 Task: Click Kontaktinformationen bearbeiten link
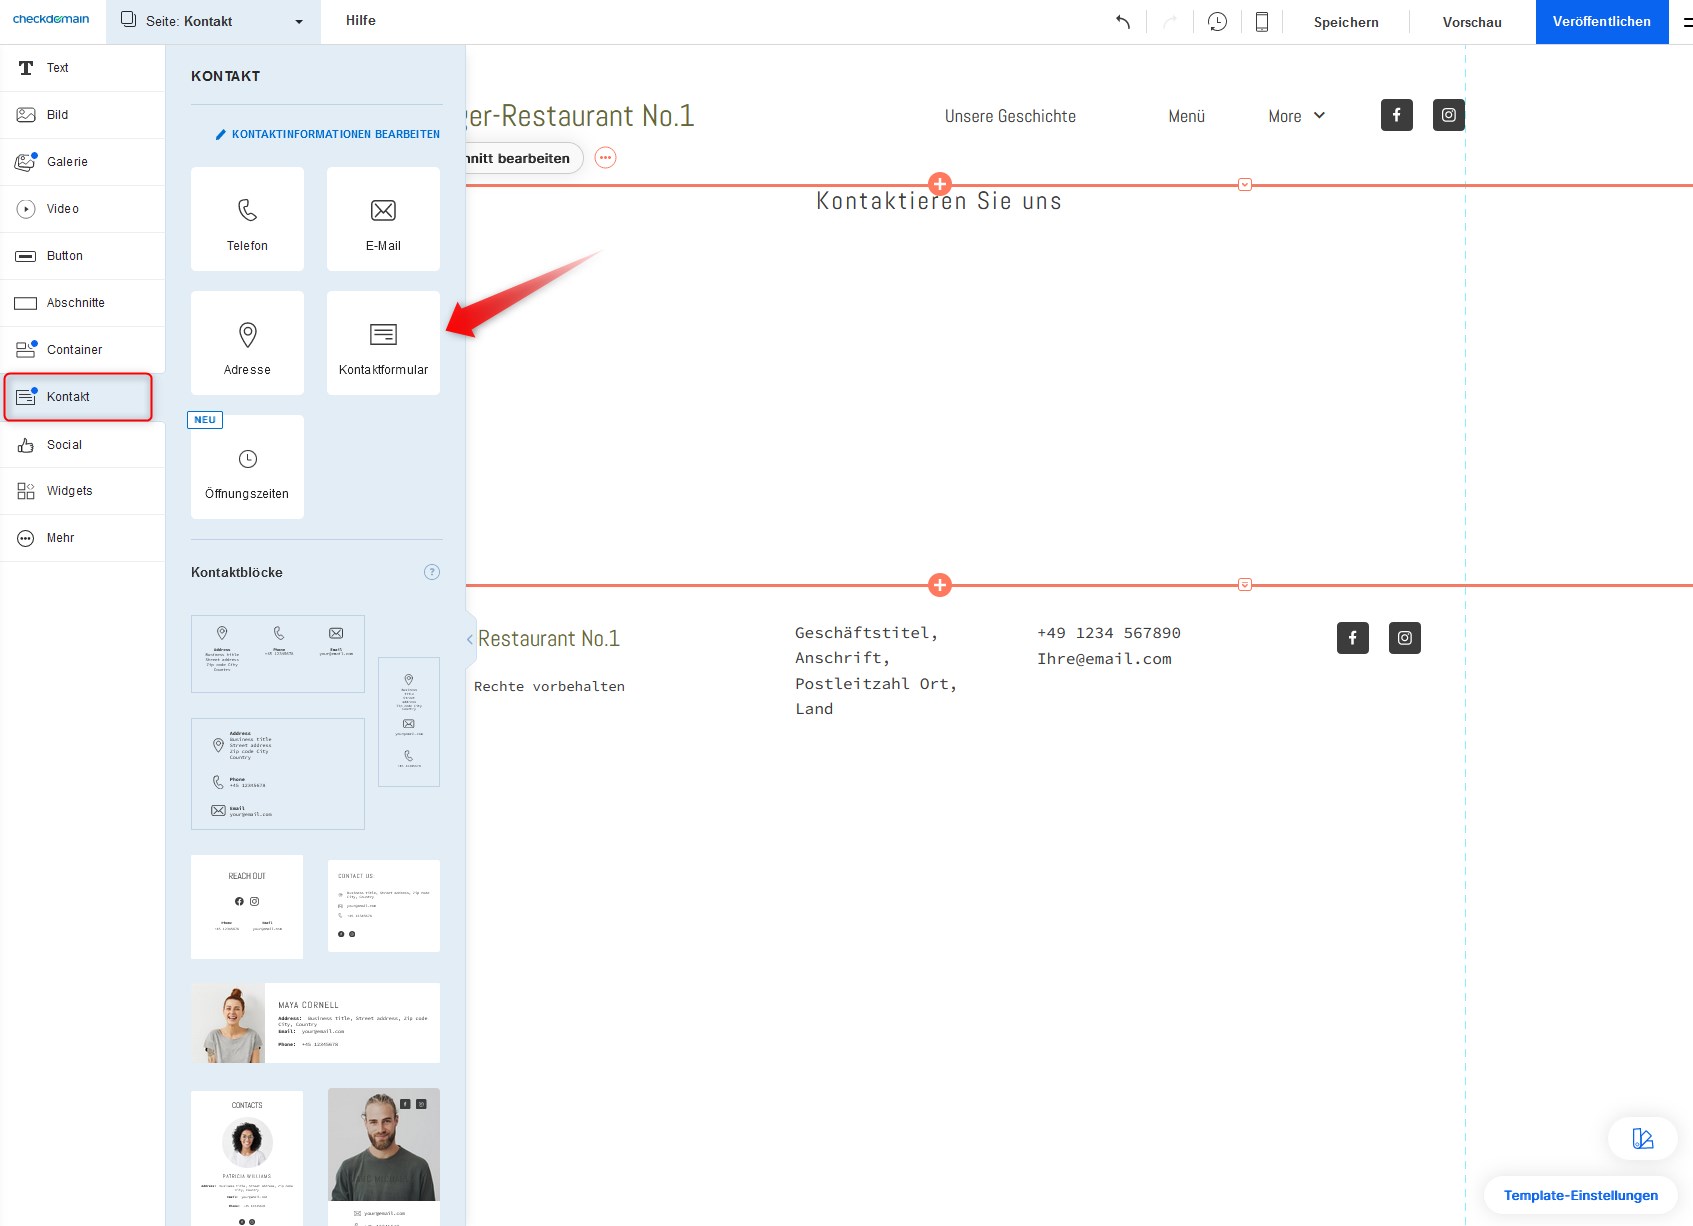[328, 134]
